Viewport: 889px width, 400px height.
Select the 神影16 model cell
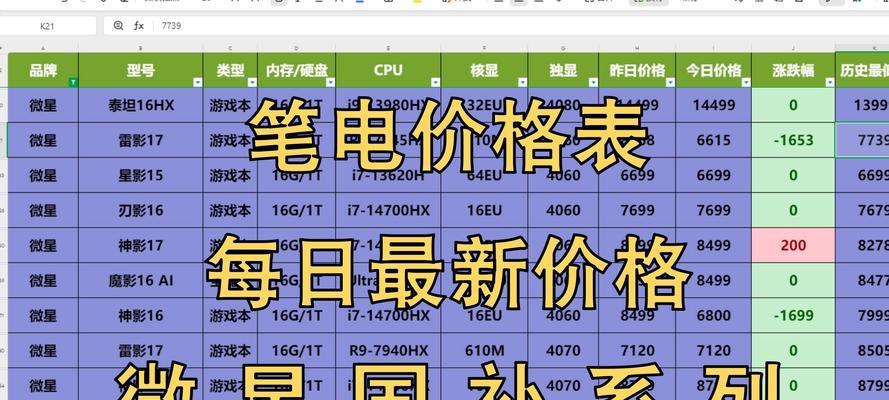pyautogui.click(x=141, y=316)
